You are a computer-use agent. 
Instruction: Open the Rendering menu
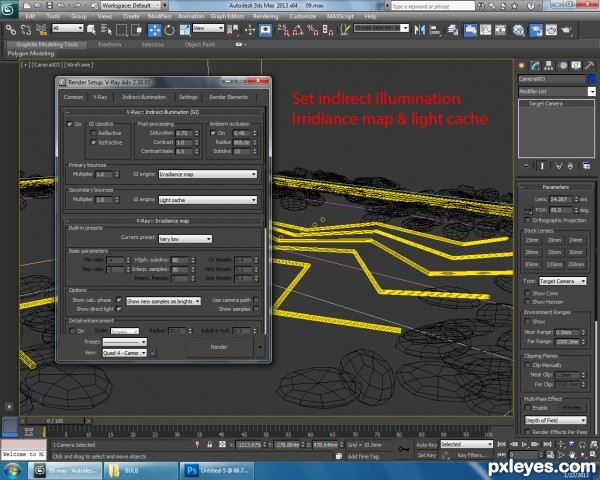click(265, 16)
